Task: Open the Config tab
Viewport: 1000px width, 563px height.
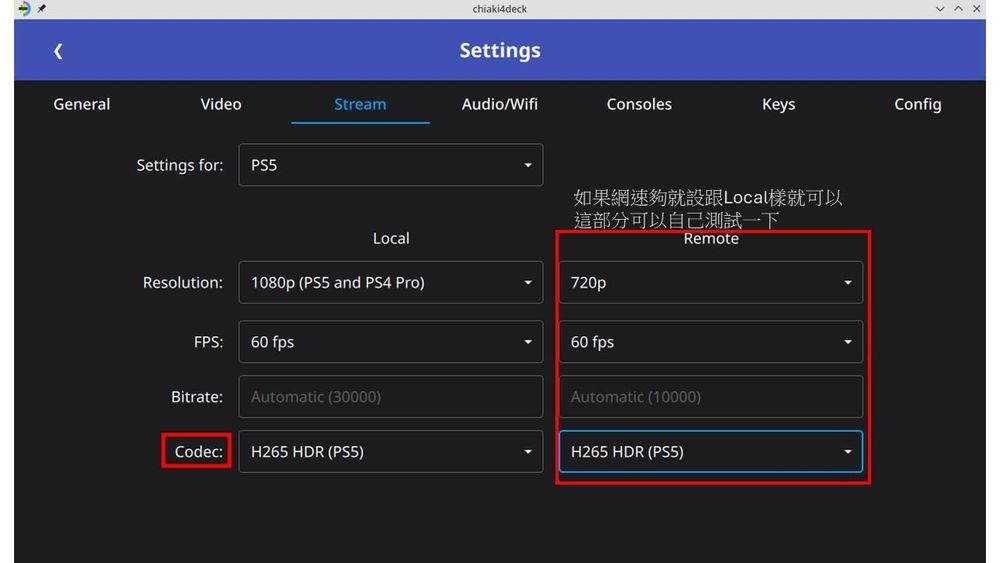Action: 918,104
